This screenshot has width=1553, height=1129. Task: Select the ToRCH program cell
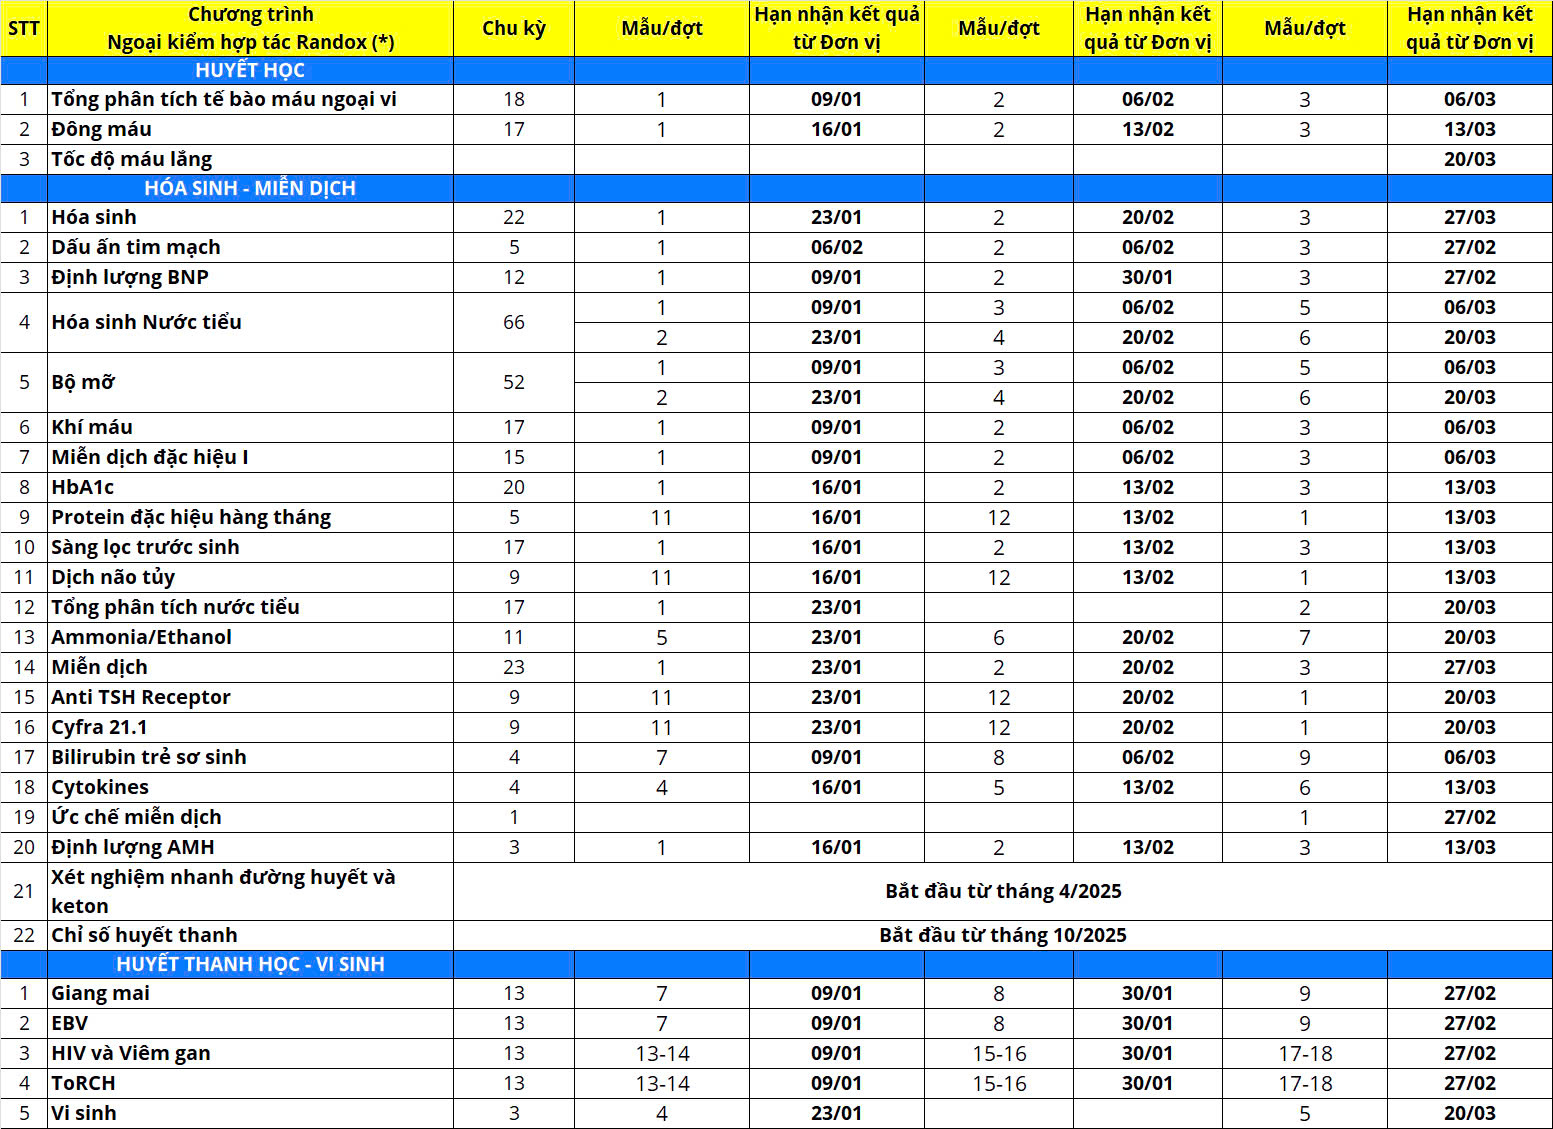(84, 1083)
